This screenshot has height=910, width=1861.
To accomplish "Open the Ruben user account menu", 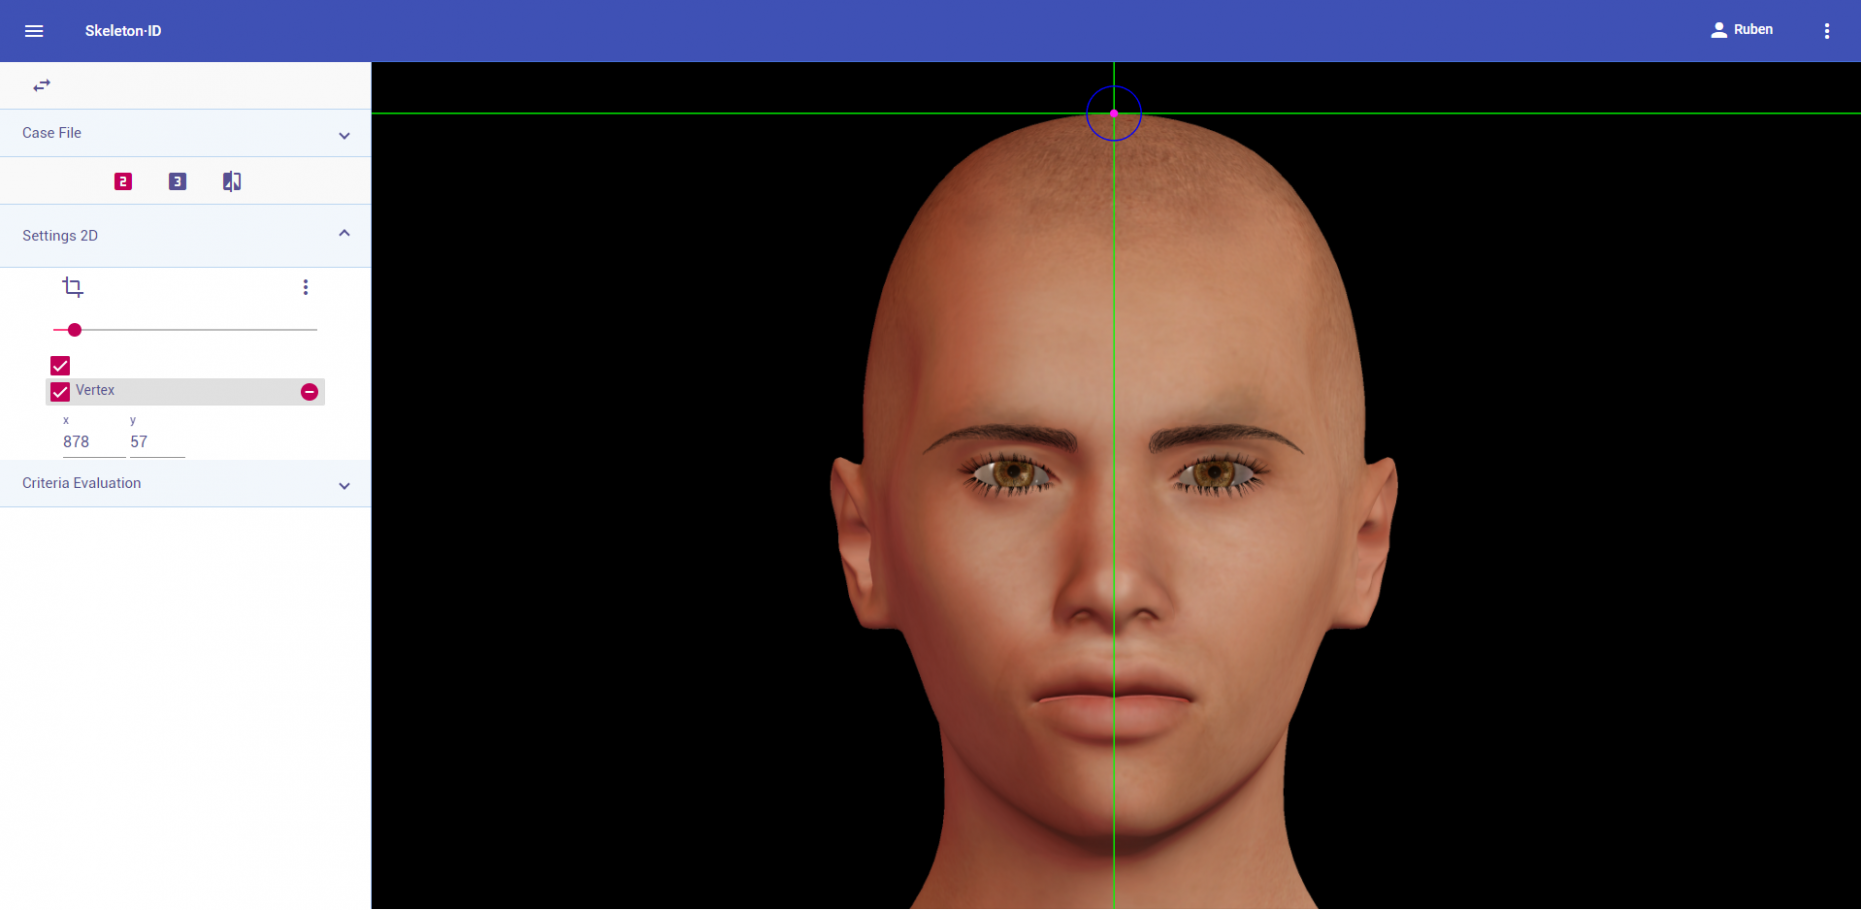I will point(1741,30).
